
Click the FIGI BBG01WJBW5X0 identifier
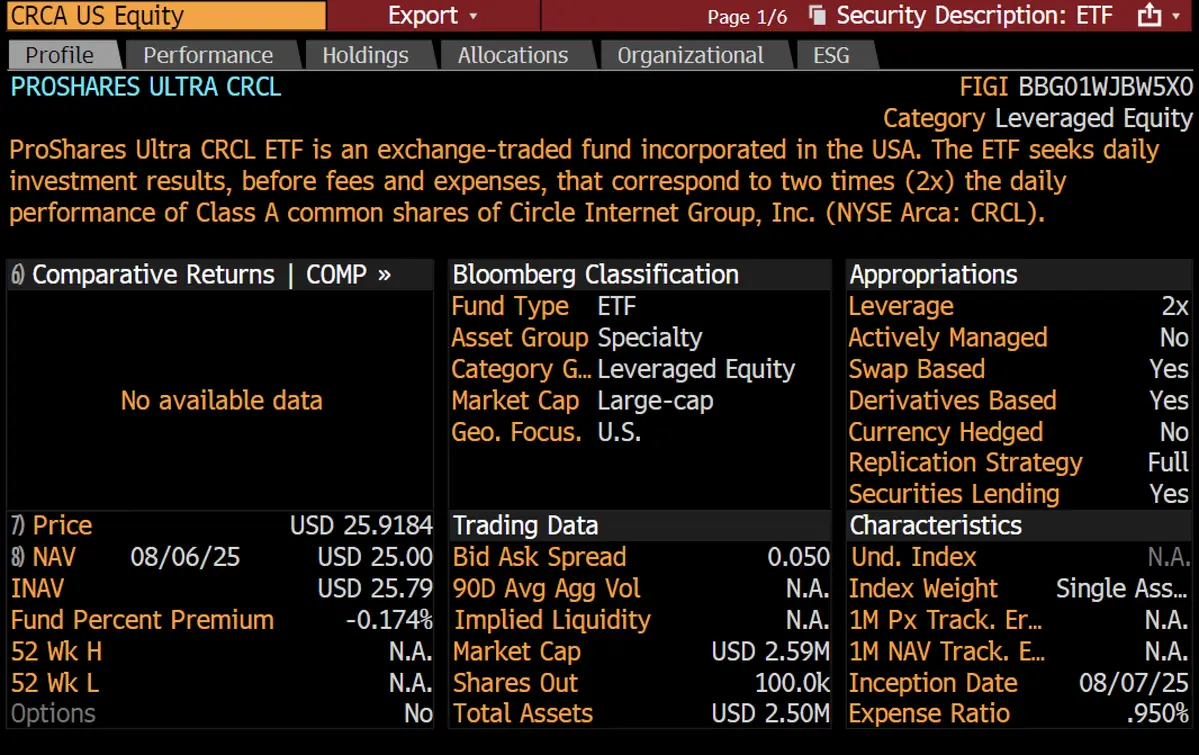click(x=1076, y=87)
